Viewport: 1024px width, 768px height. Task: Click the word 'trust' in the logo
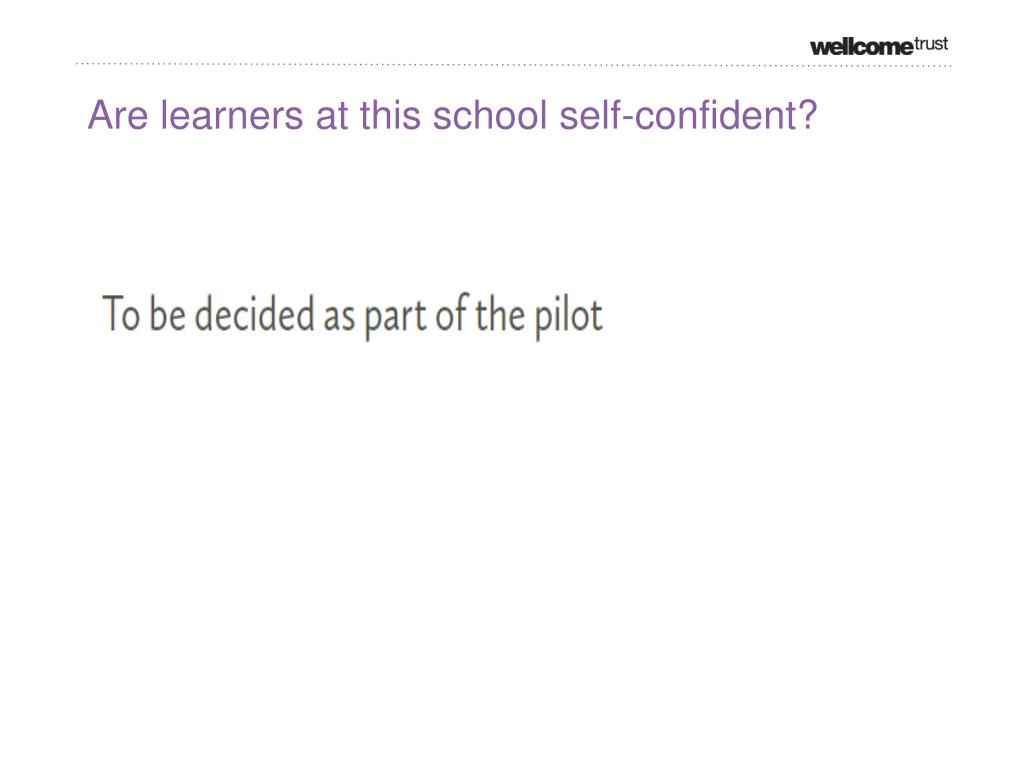pyautogui.click(x=931, y=44)
